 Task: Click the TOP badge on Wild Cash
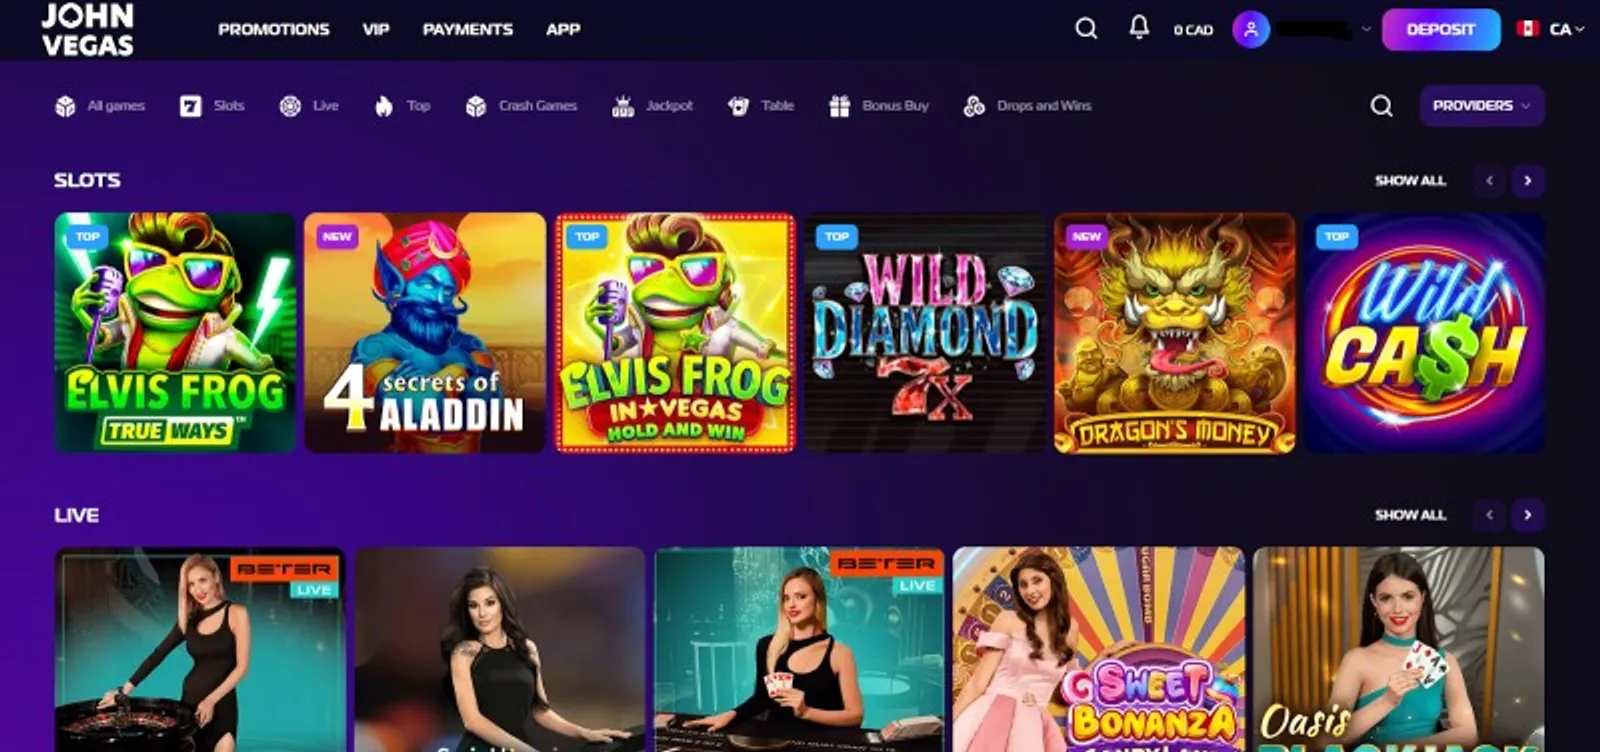[1337, 237]
